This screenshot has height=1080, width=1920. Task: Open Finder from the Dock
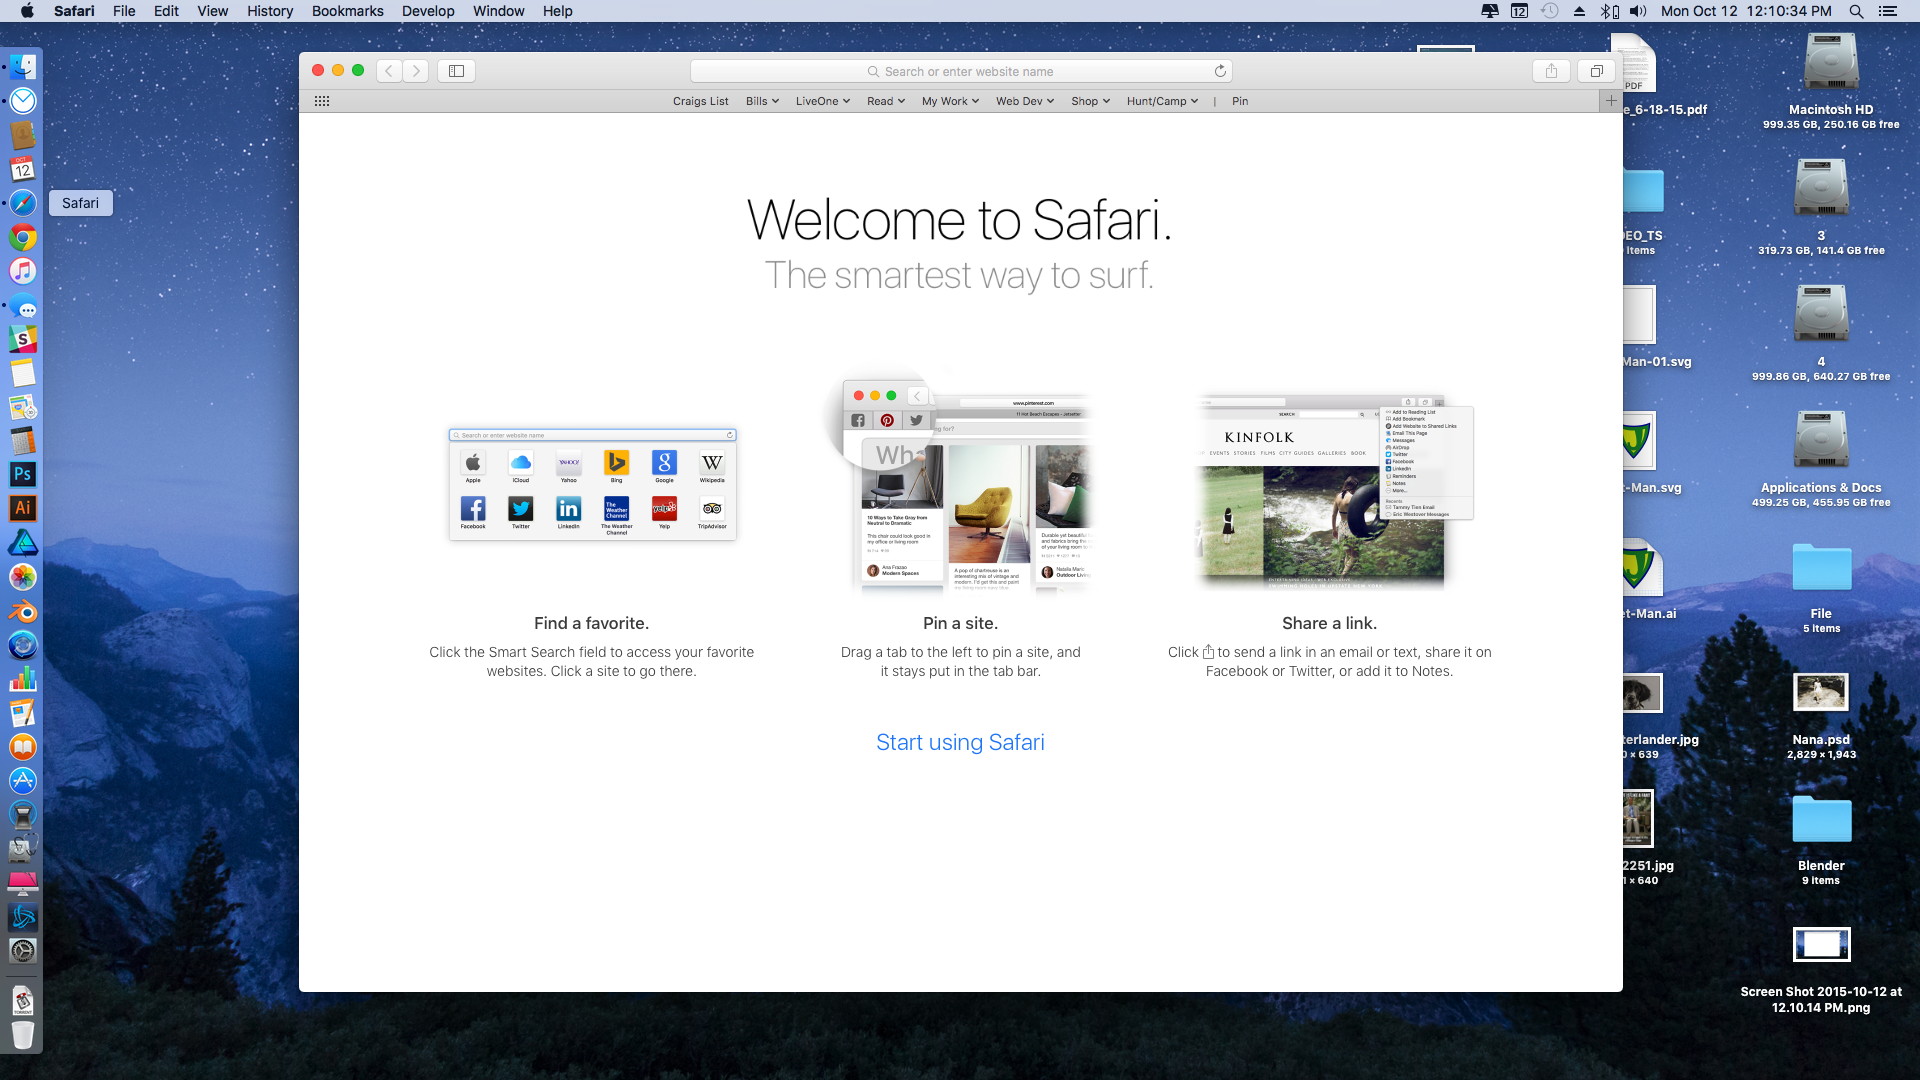[23, 67]
